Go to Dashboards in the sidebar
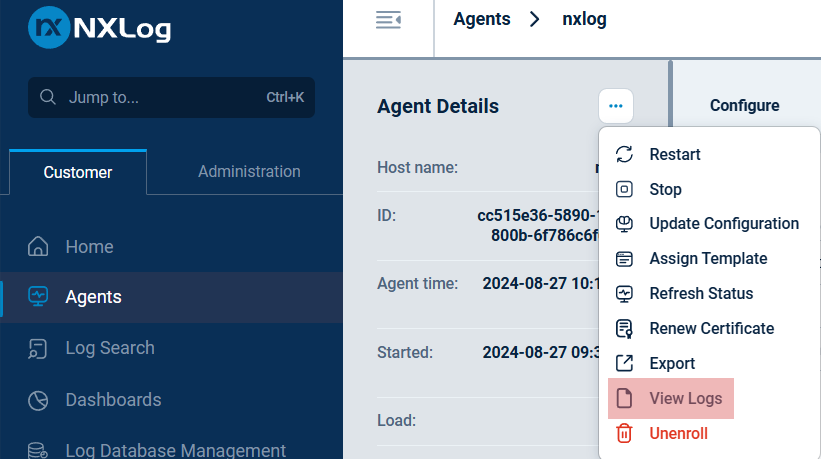Viewport: 821px width, 459px height. click(113, 400)
